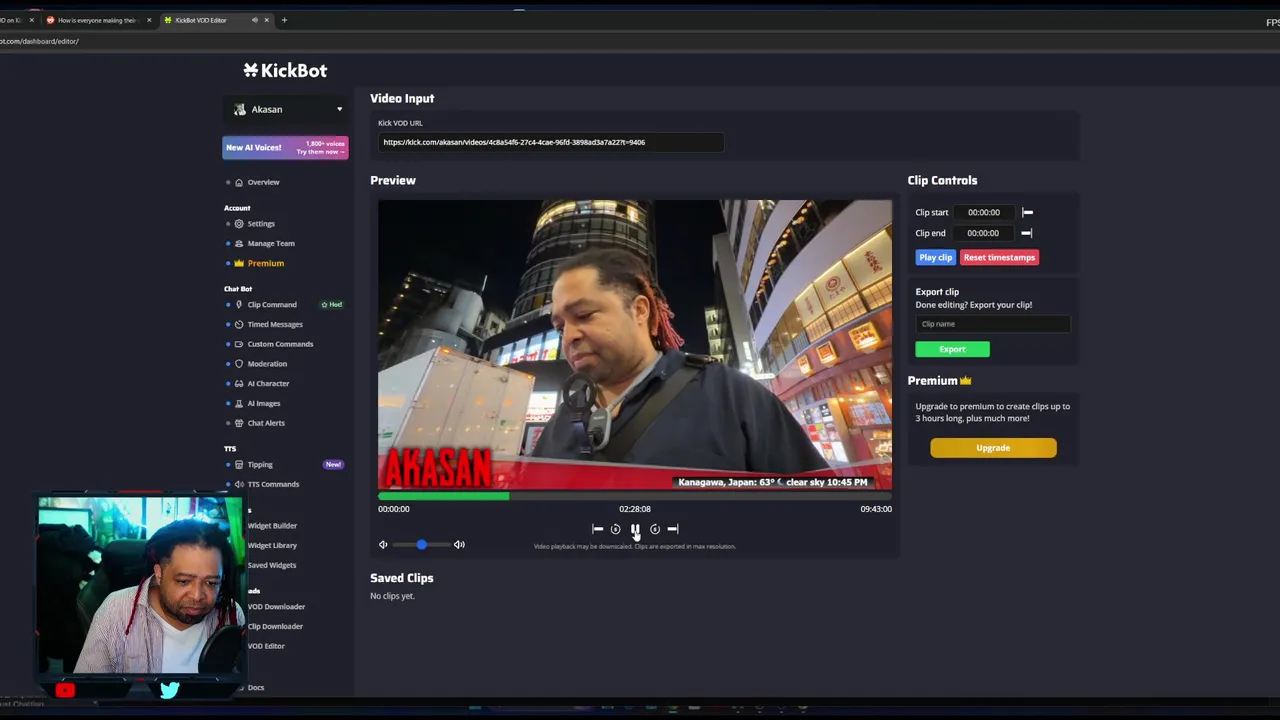Go to Overview page
This screenshot has width=1280, height=720.
(263, 182)
